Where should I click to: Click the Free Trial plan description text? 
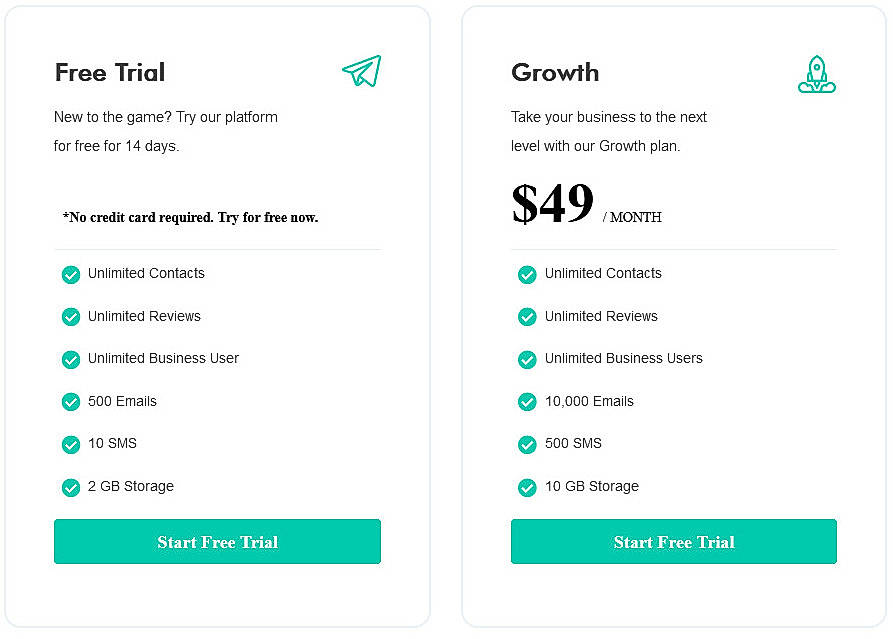(x=165, y=131)
